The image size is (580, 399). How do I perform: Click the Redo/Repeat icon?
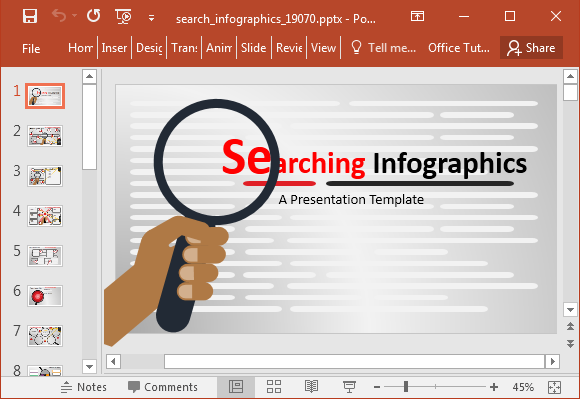[x=94, y=16]
